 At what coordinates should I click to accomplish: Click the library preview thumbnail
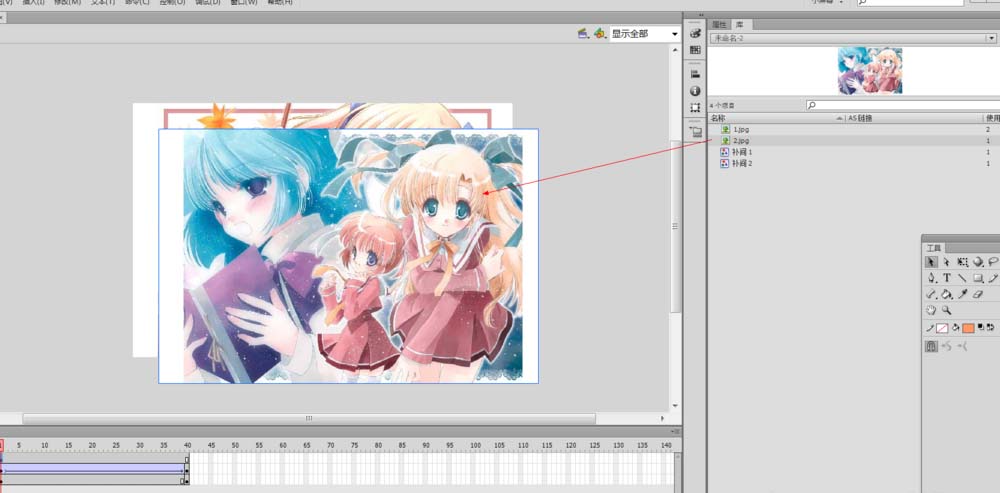[x=870, y=70]
